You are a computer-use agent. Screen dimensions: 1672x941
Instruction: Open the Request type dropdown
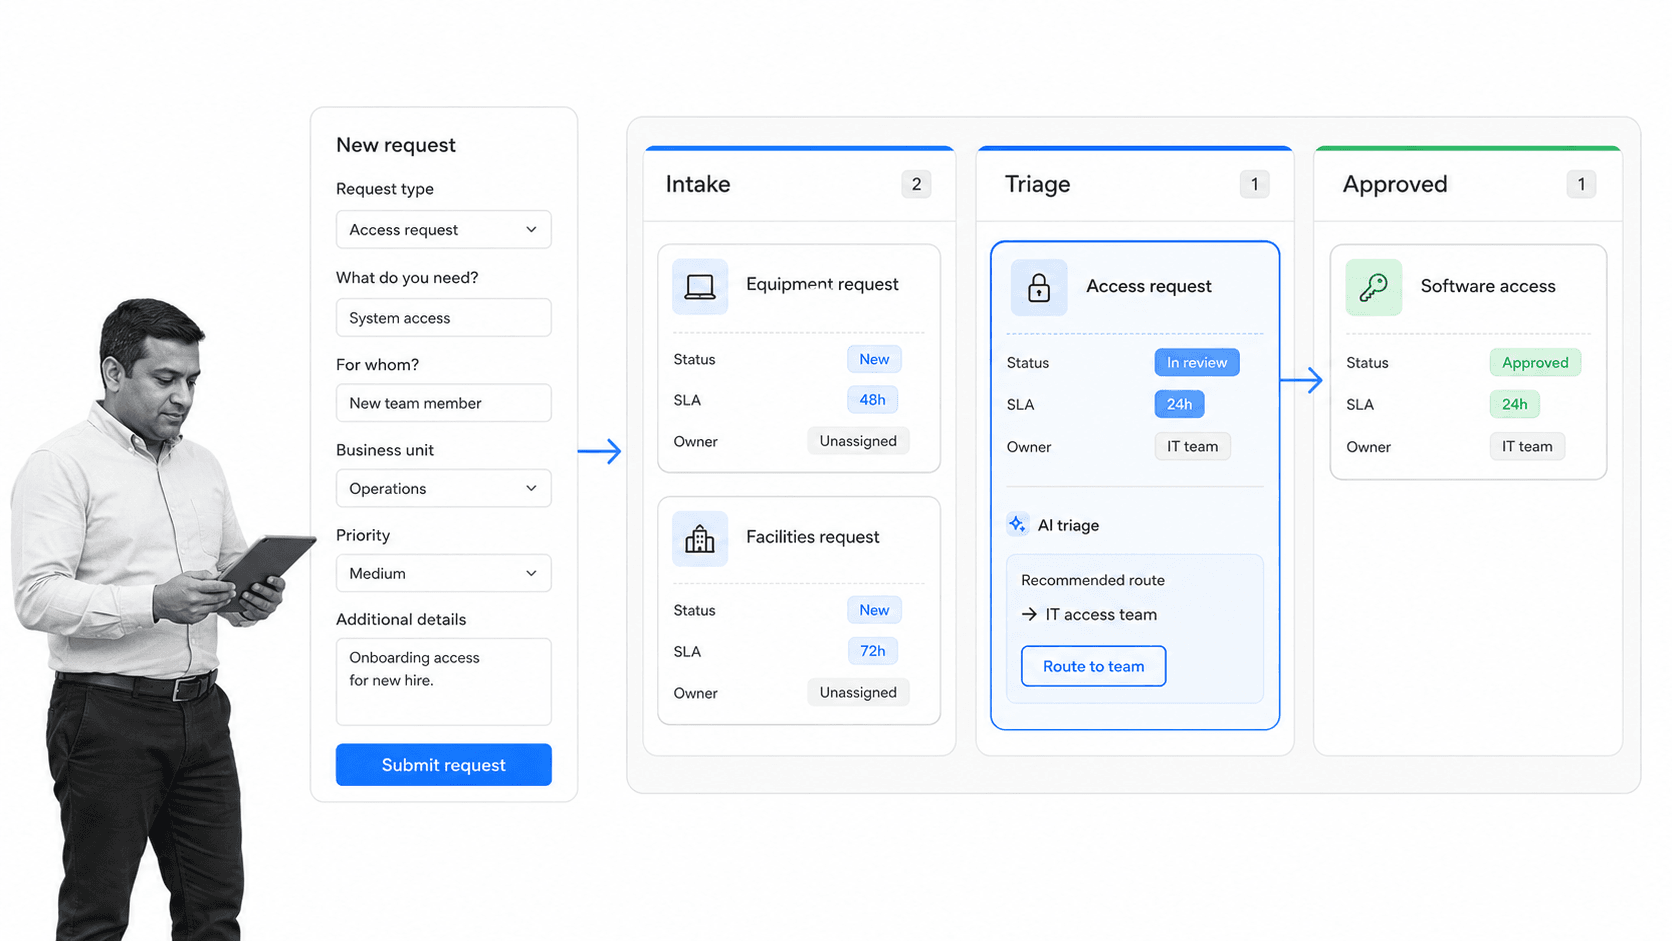443,229
